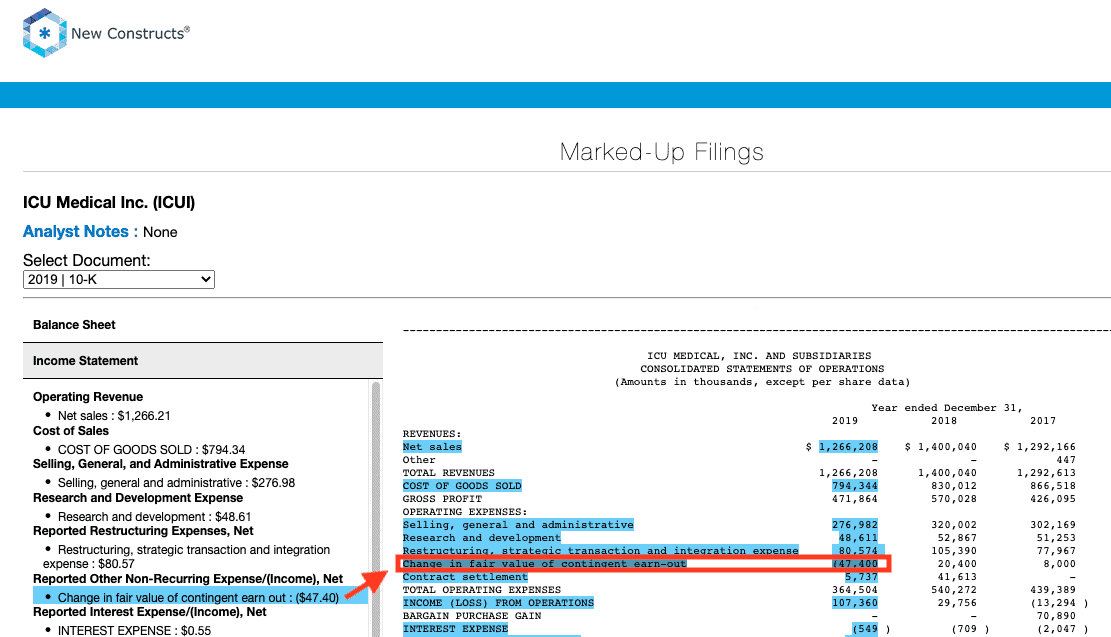Open the Select Document 2019 10-K dropdown
The height and width of the screenshot is (637, 1111).
tap(118, 279)
